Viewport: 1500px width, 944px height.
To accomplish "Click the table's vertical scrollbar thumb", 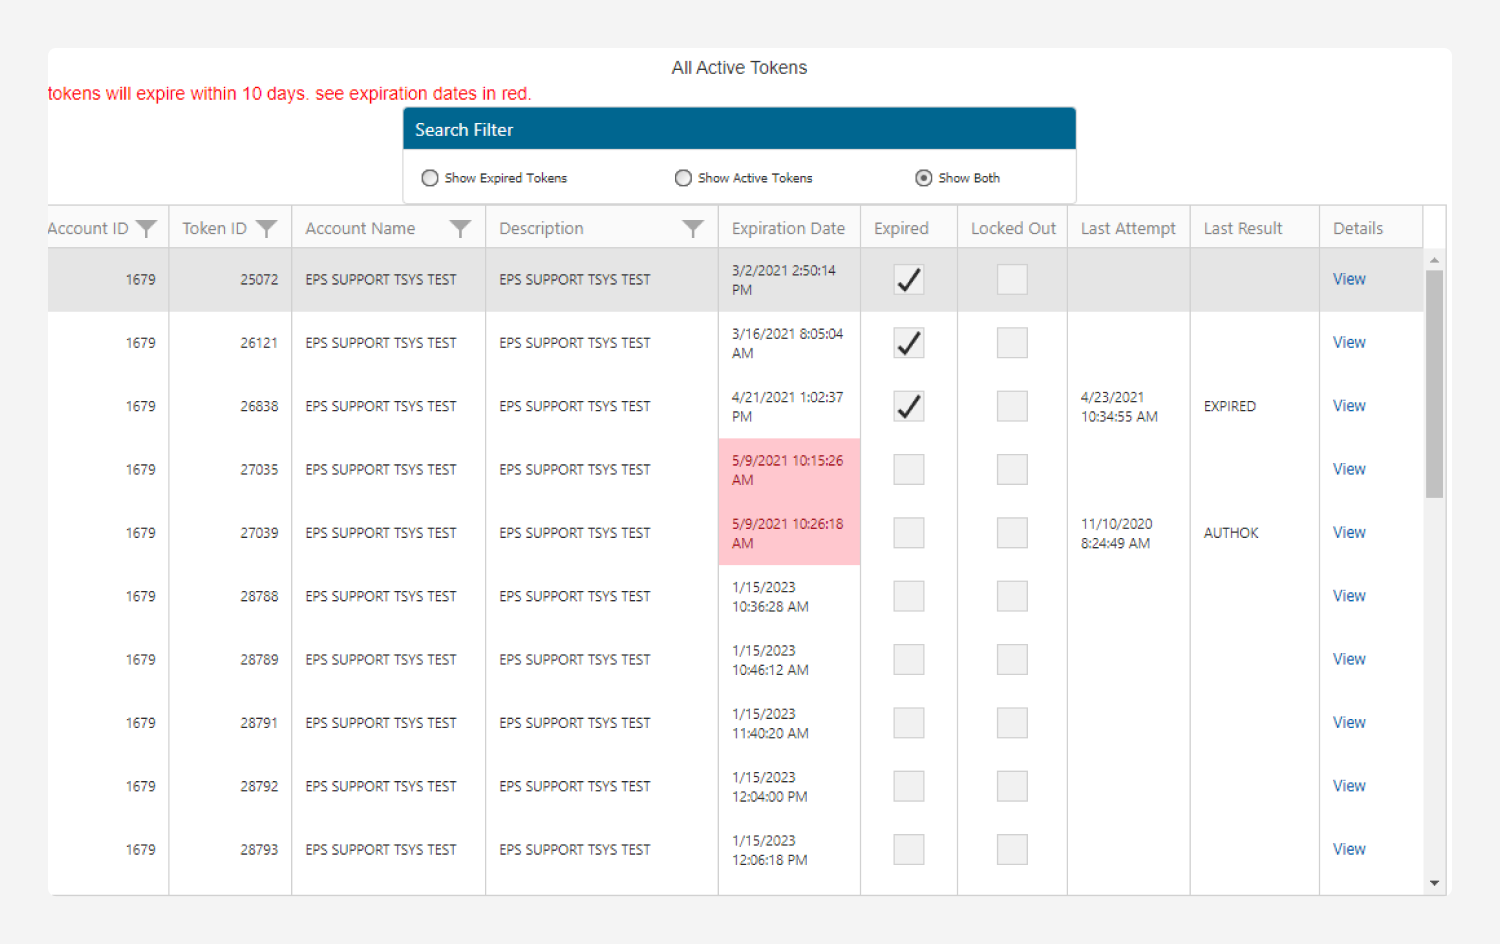I will point(1434,383).
